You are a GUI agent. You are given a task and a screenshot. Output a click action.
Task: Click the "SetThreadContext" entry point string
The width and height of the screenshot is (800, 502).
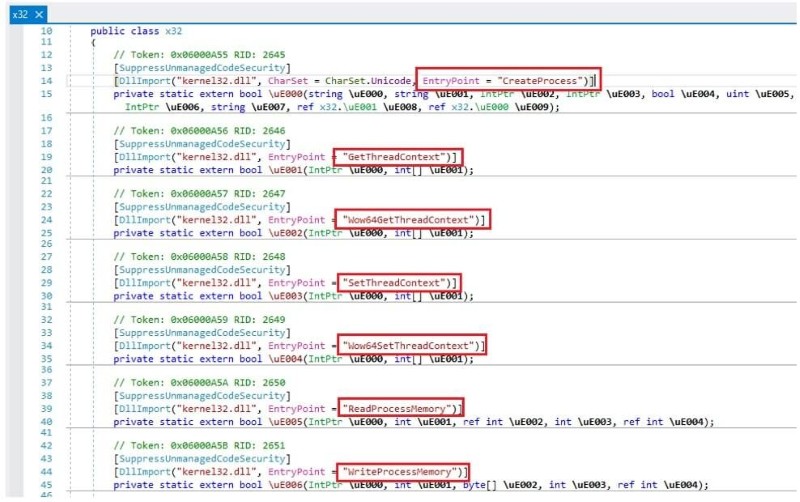coord(396,283)
